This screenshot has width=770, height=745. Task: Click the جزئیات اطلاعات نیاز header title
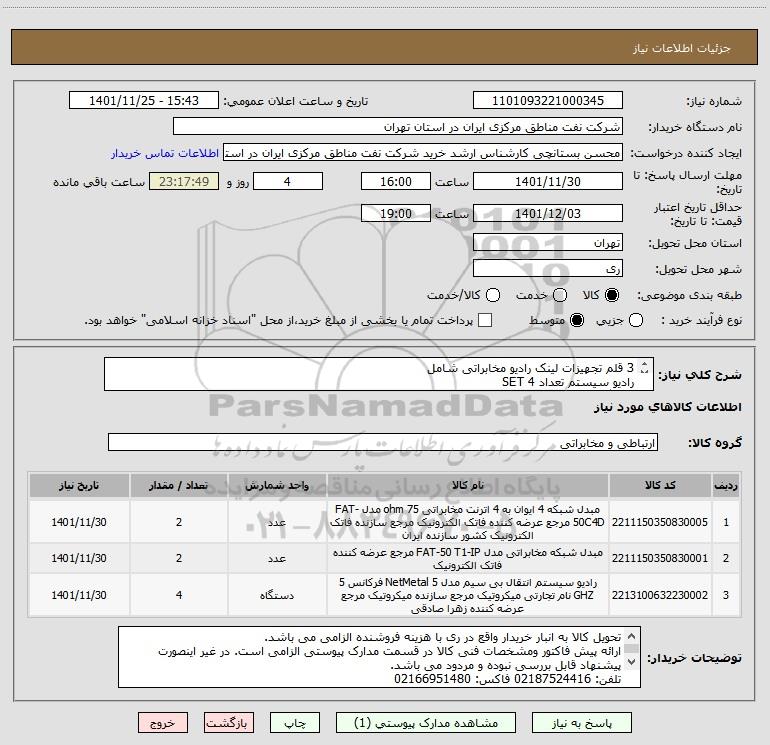click(682, 48)
